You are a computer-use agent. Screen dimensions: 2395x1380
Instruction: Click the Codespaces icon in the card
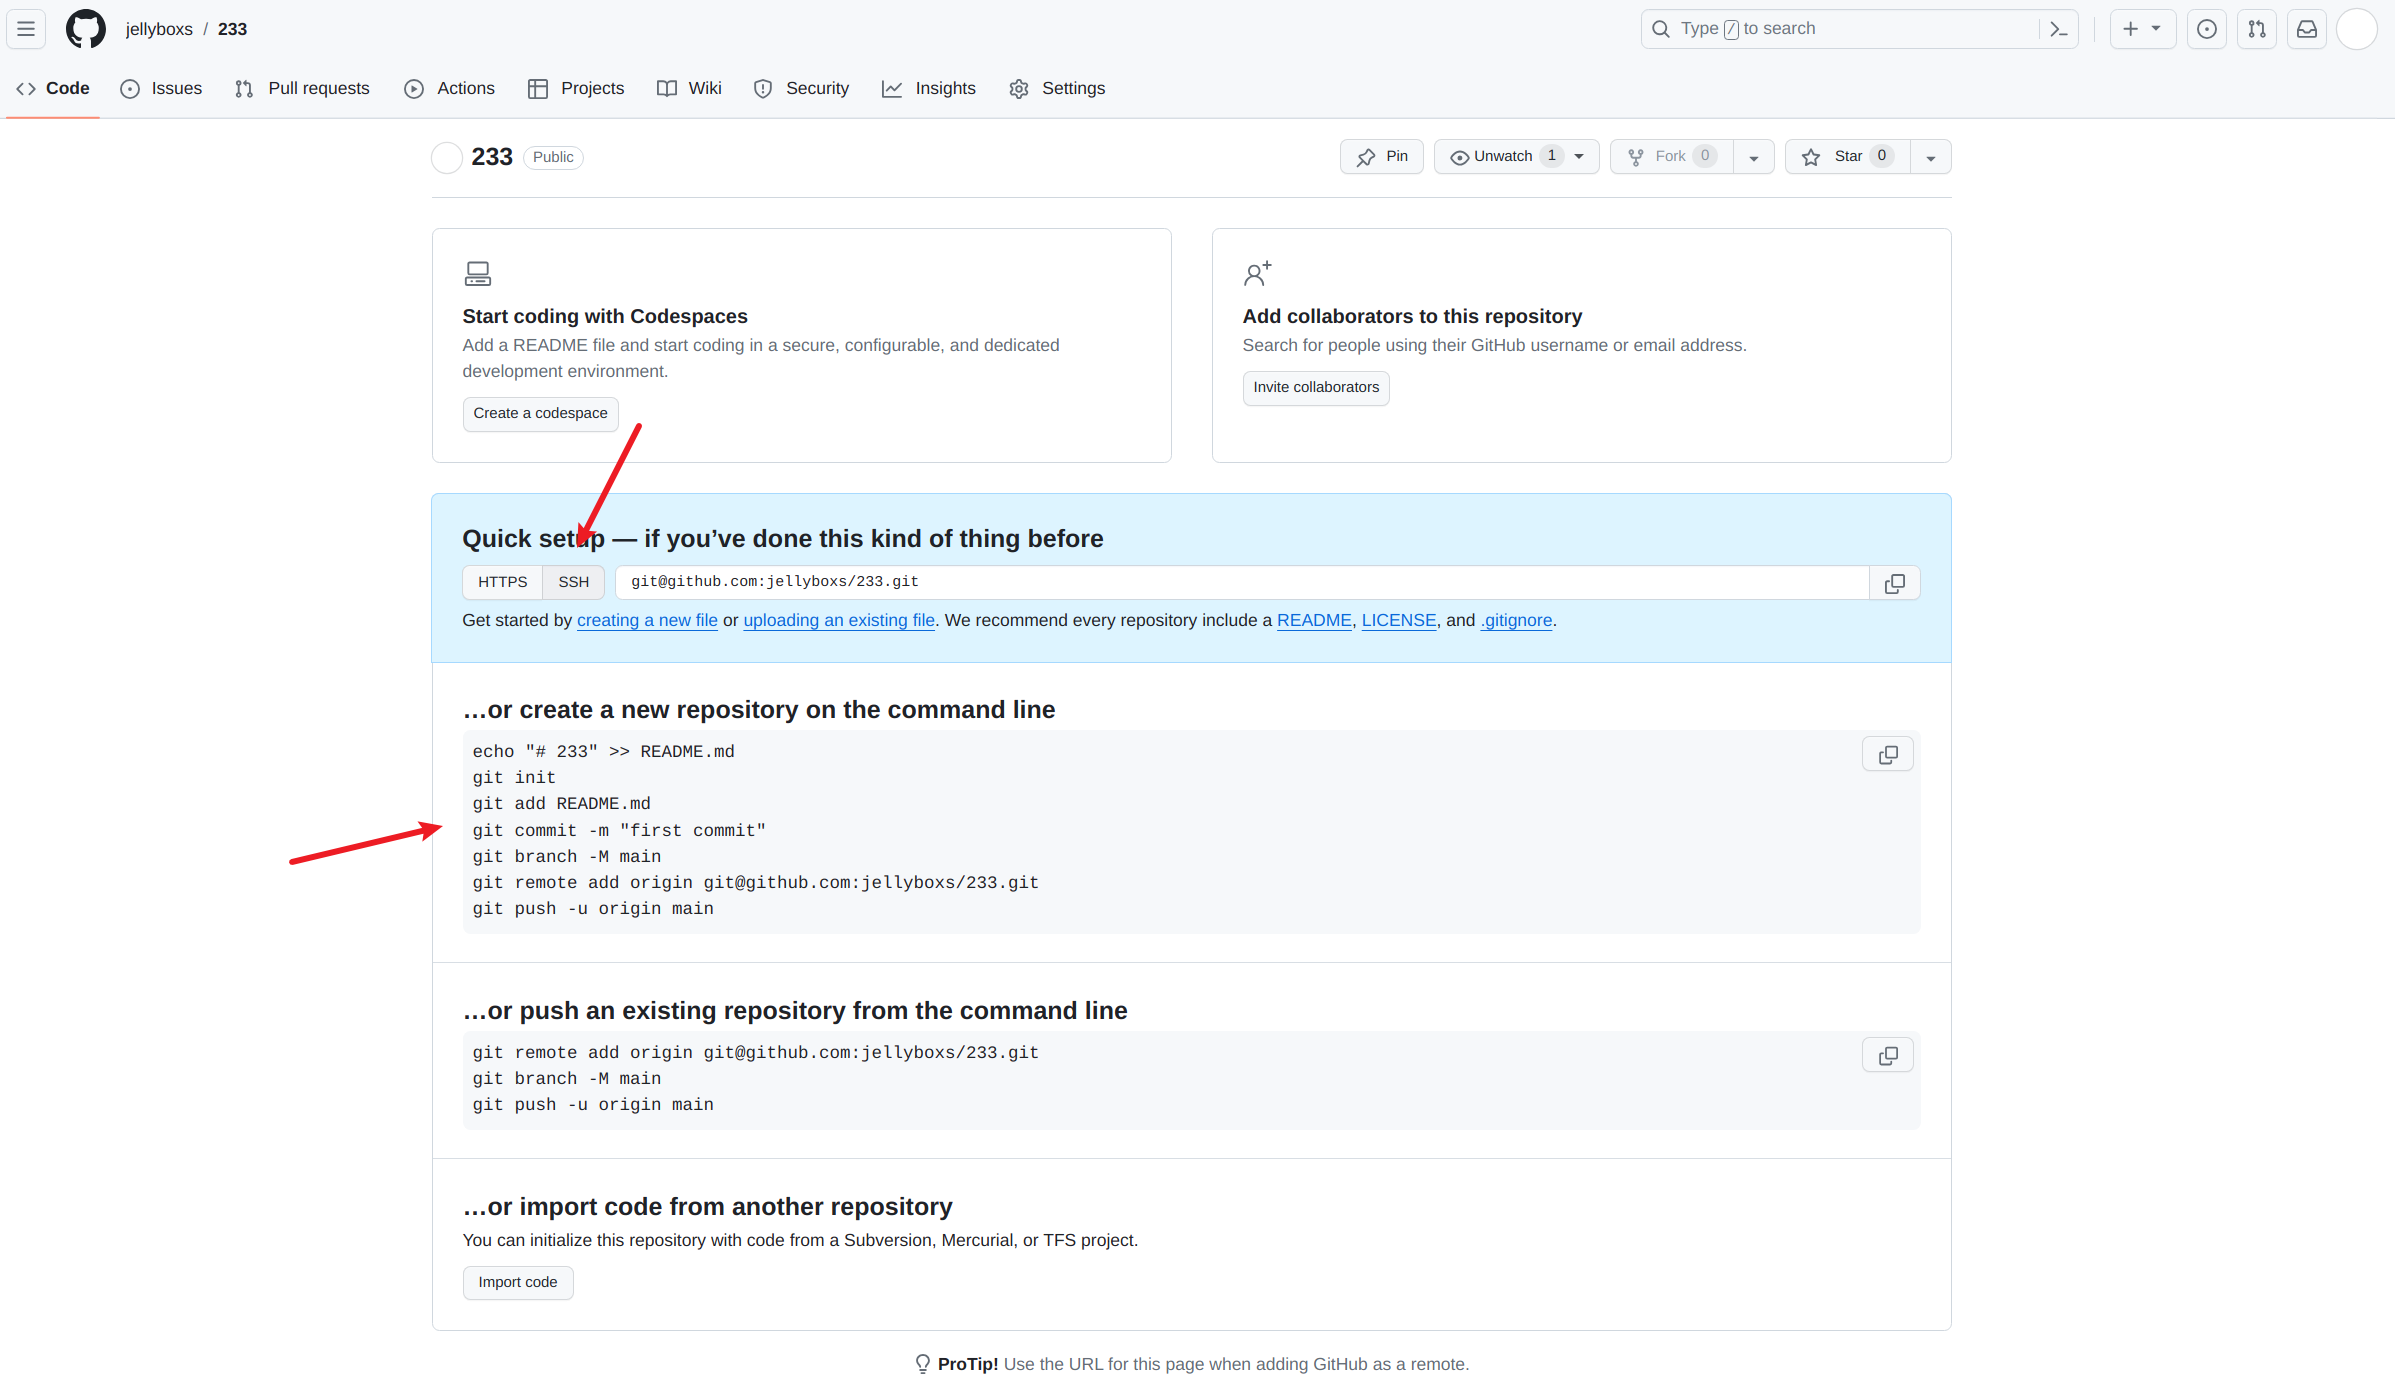478,273
